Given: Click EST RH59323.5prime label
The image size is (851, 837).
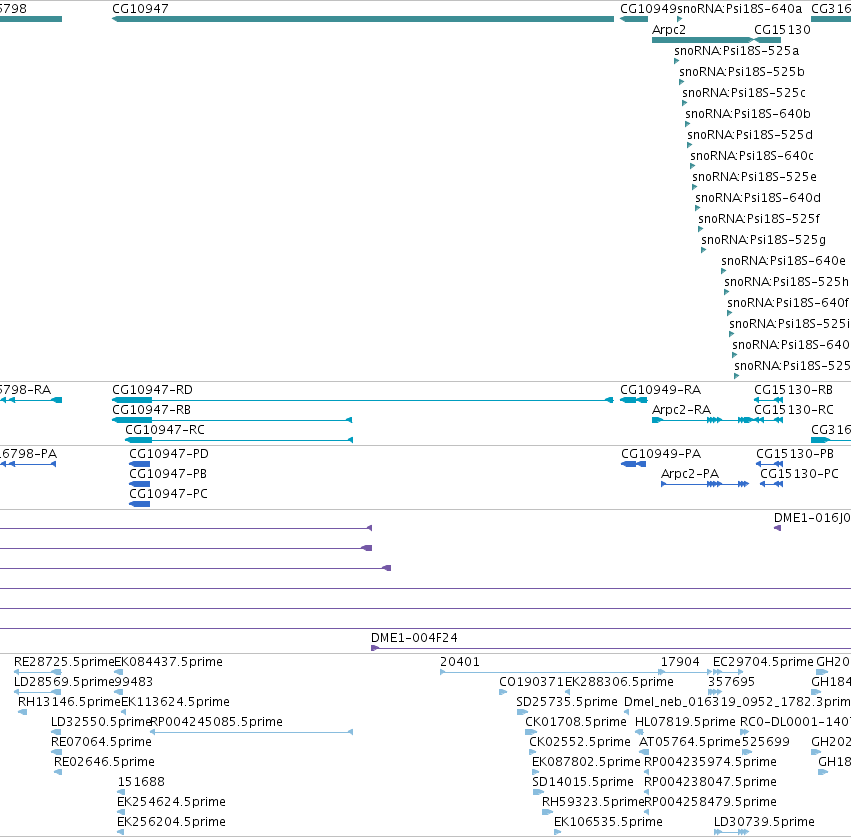Looking at the screenshot, I should coord(593,802).
